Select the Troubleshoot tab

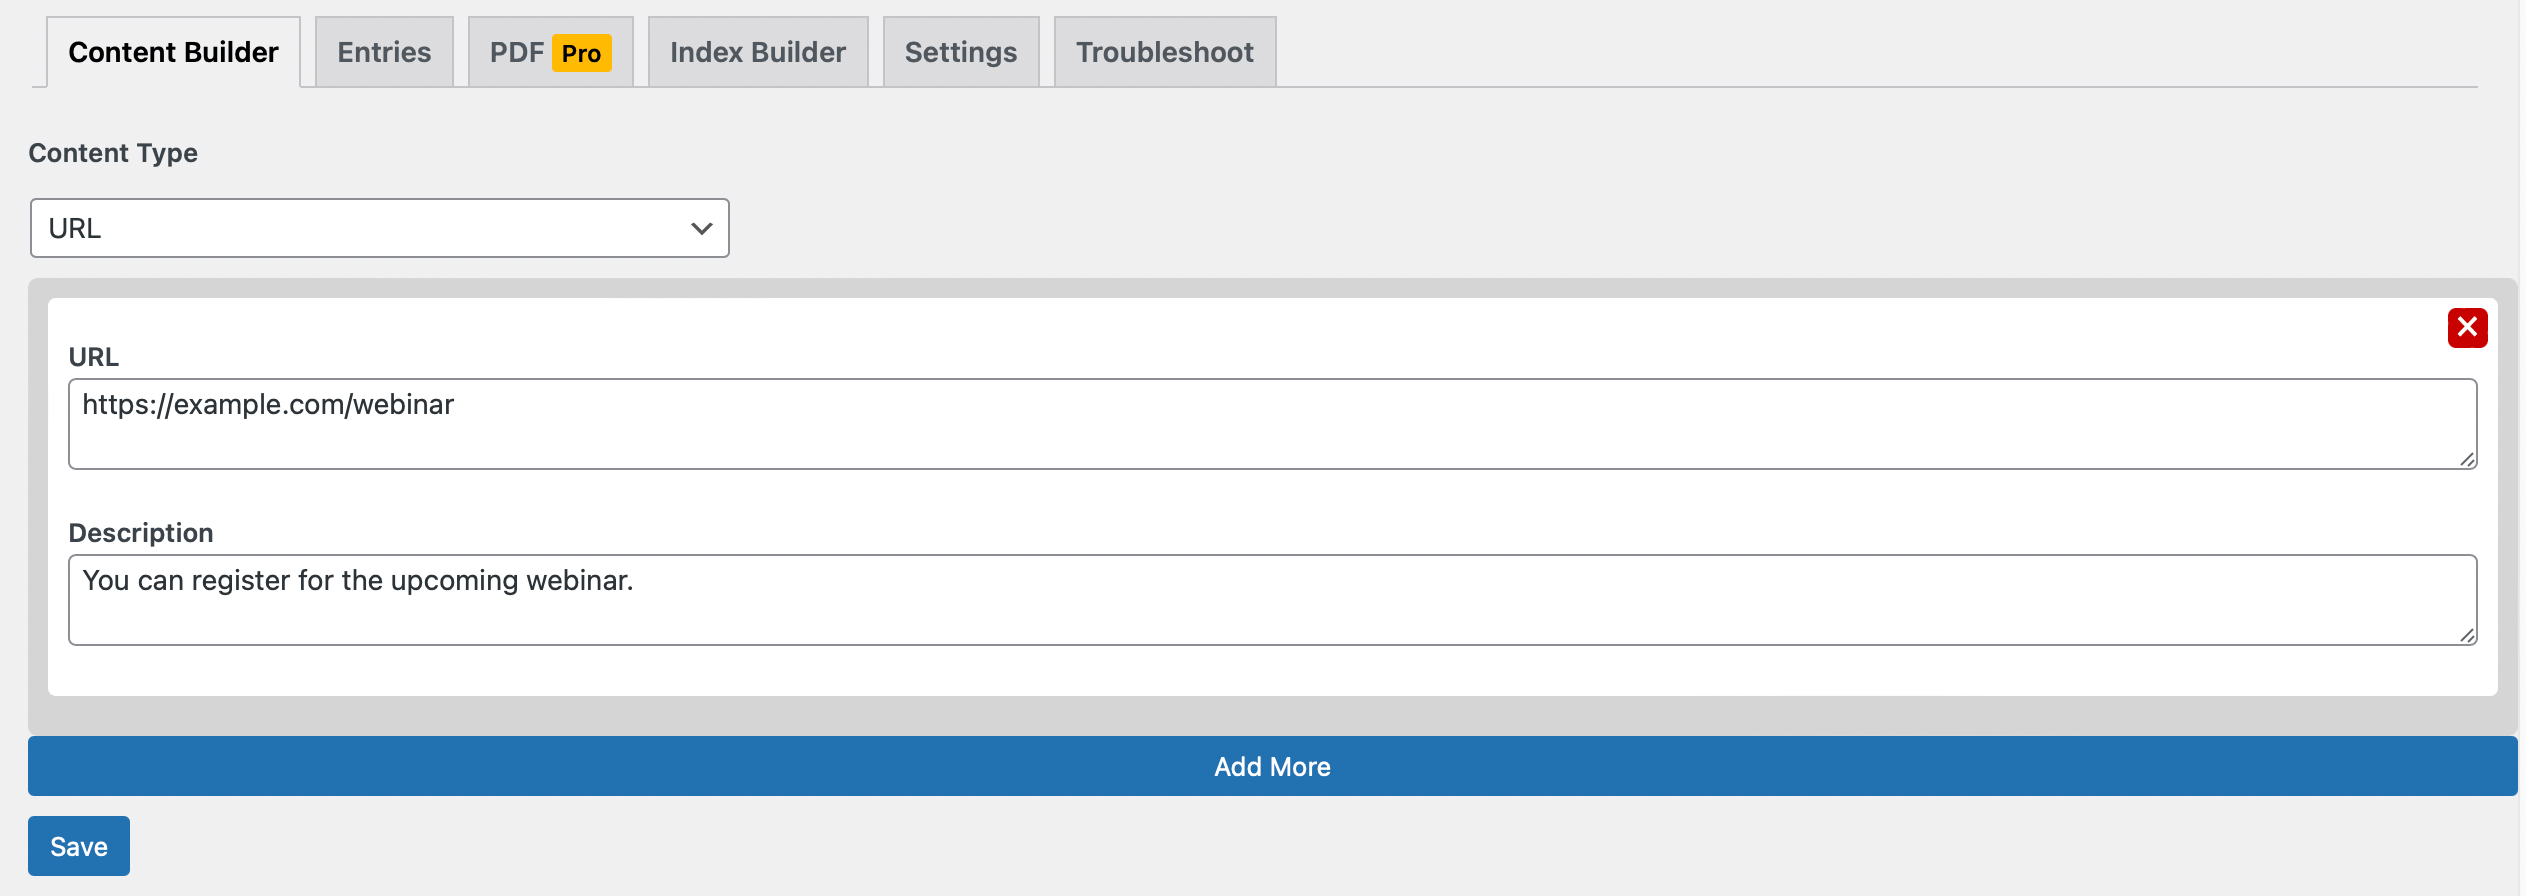pos(1165,52)
